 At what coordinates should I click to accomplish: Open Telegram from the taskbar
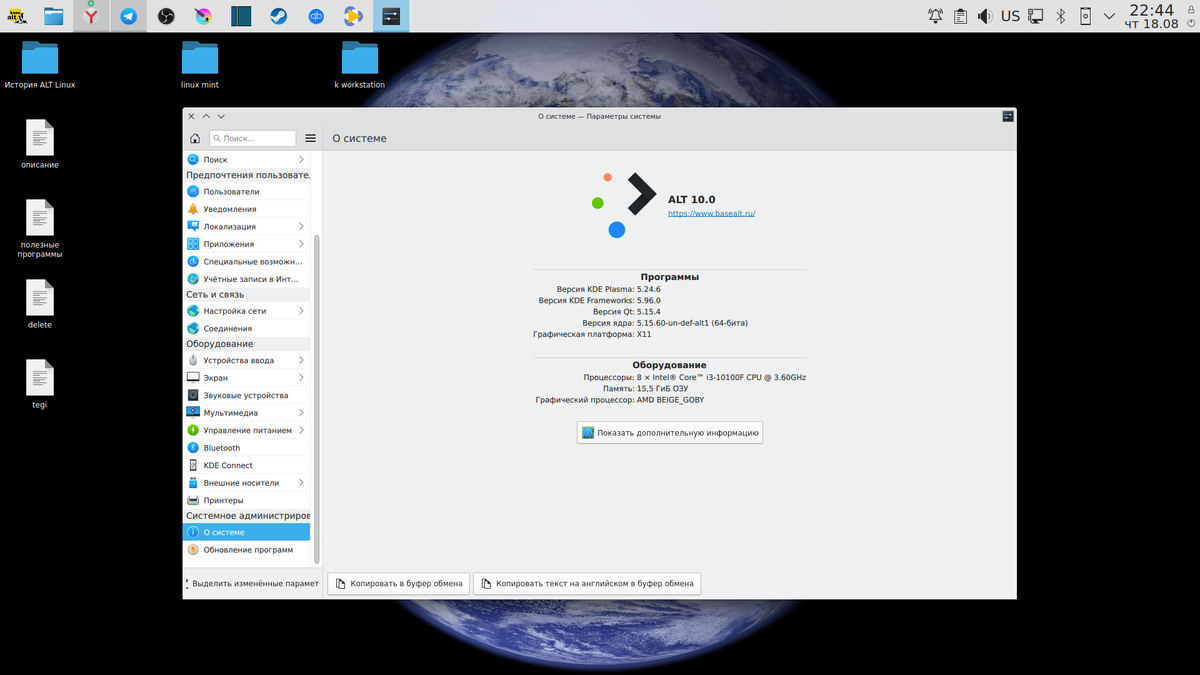click(x=128, y=16)
